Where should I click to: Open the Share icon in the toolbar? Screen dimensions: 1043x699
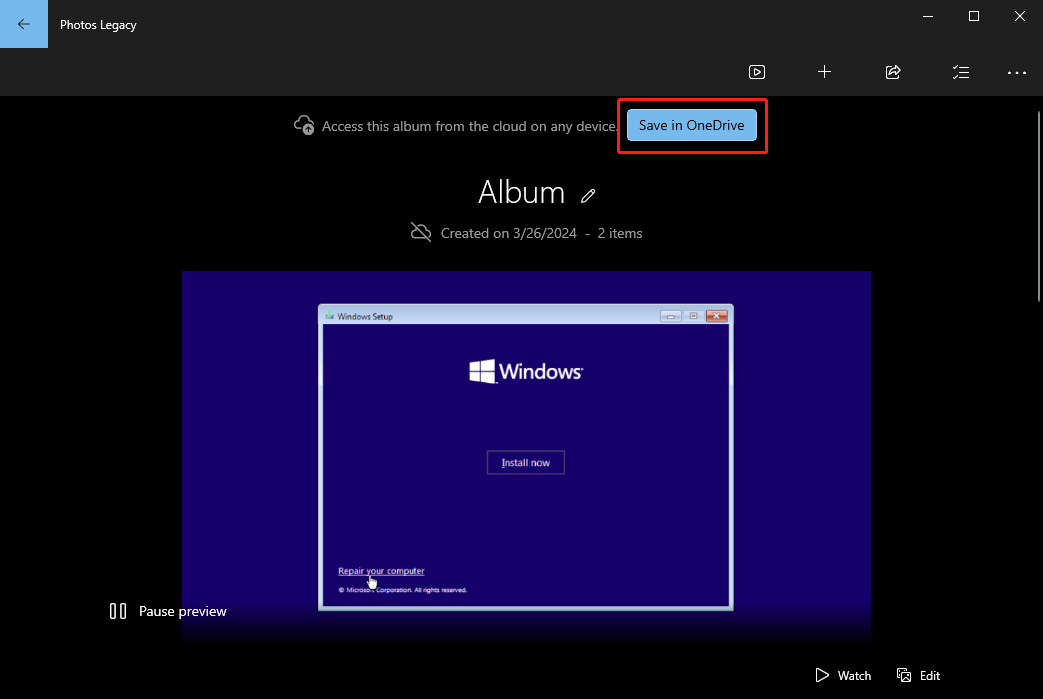tap(893, 72)
